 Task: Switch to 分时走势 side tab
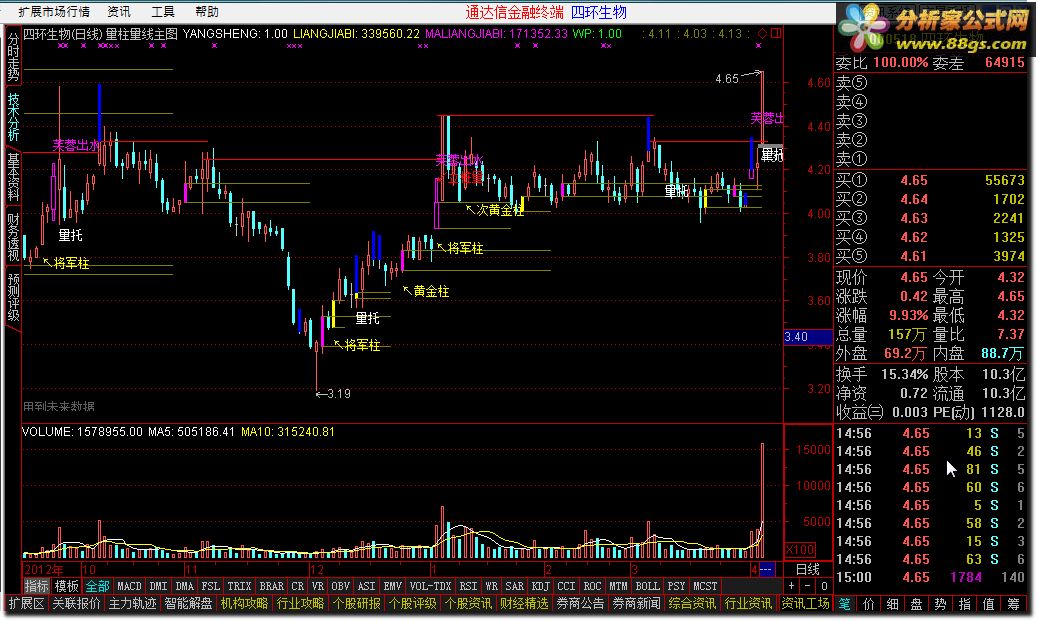pyautogui.click(x=13, y=56)
